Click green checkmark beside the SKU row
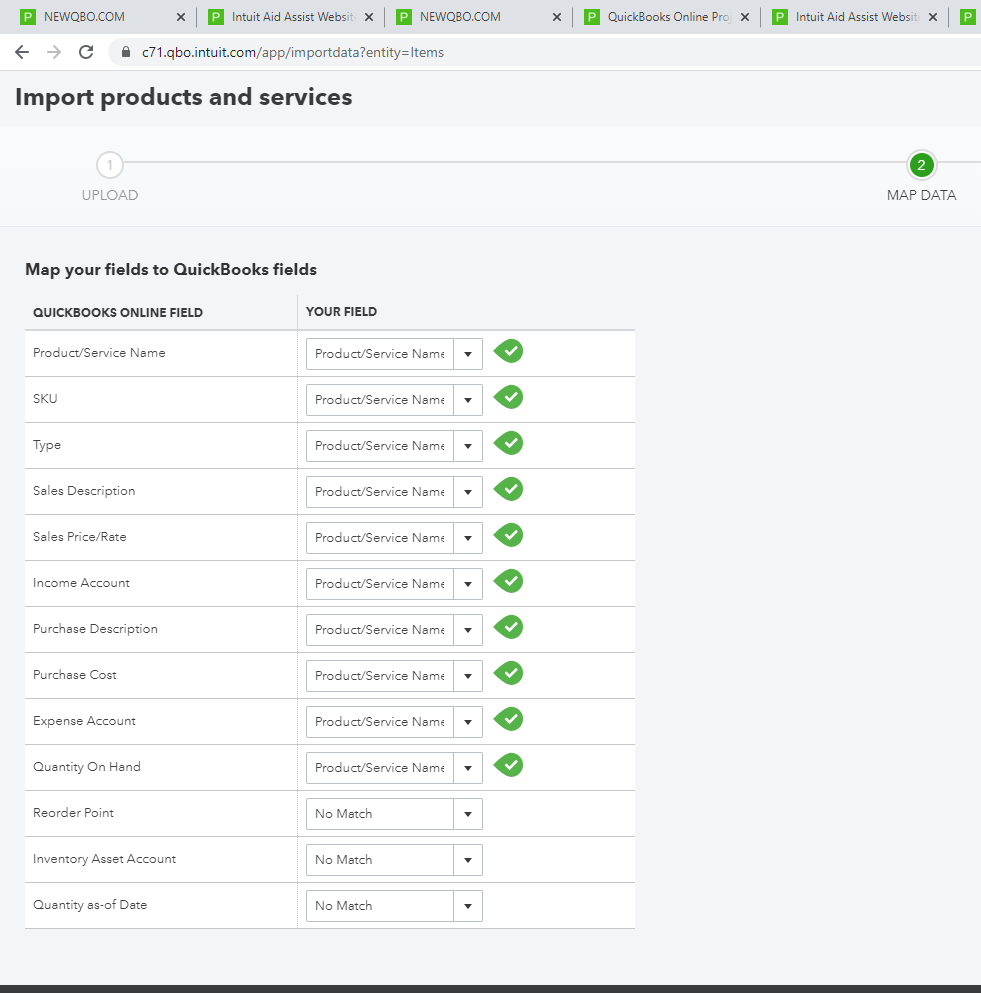This screenshot has height=993, width=981. [509, 398]
